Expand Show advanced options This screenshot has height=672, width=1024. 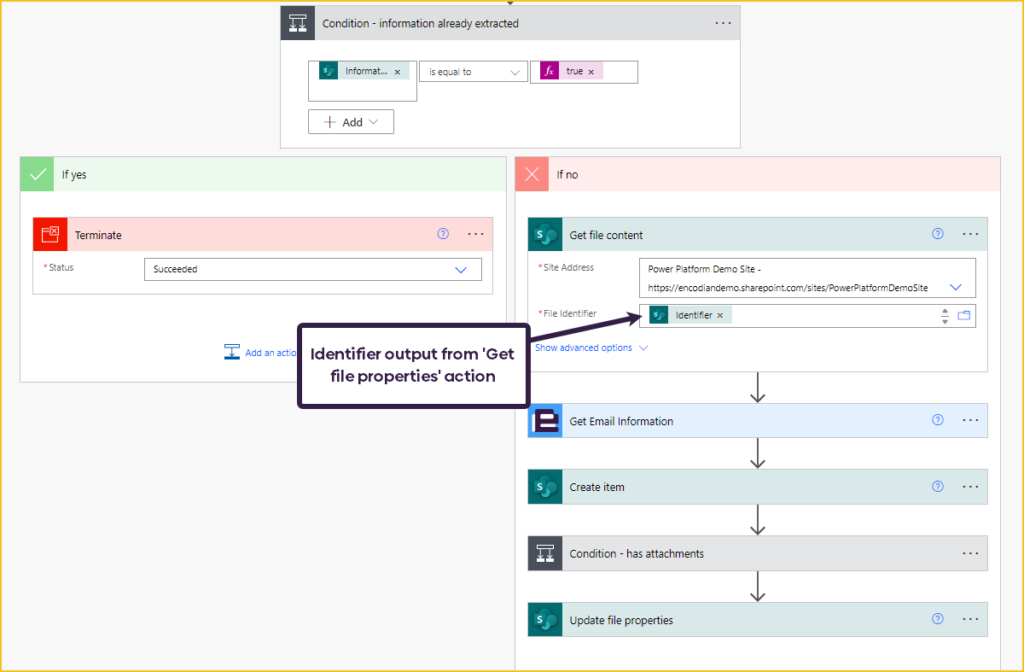click(591, 348)
